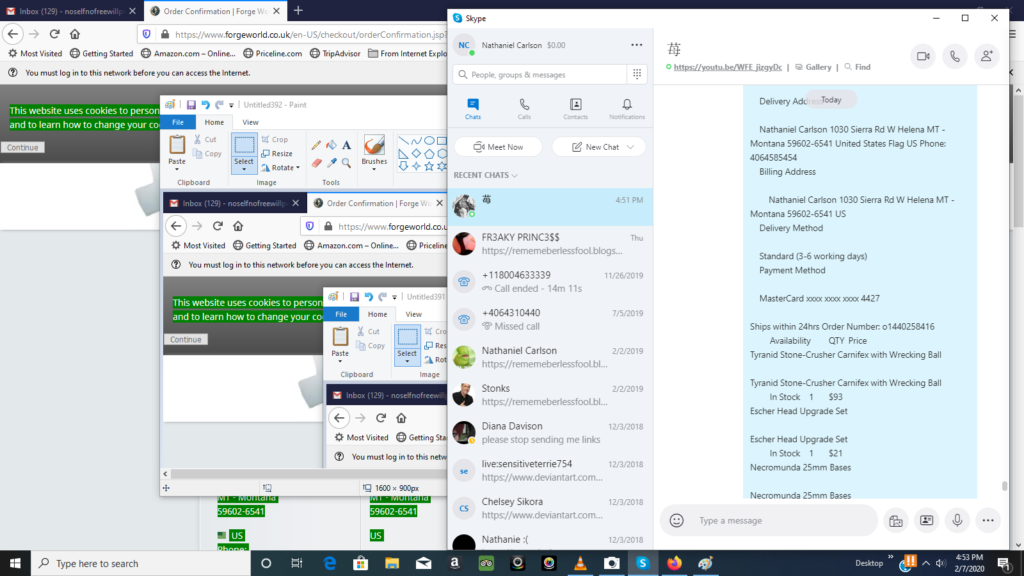The height and width of the screenshot is (576, 1024).
Task: Click the Save icon in Paint's title bar
Action: (x=191, y=104)
